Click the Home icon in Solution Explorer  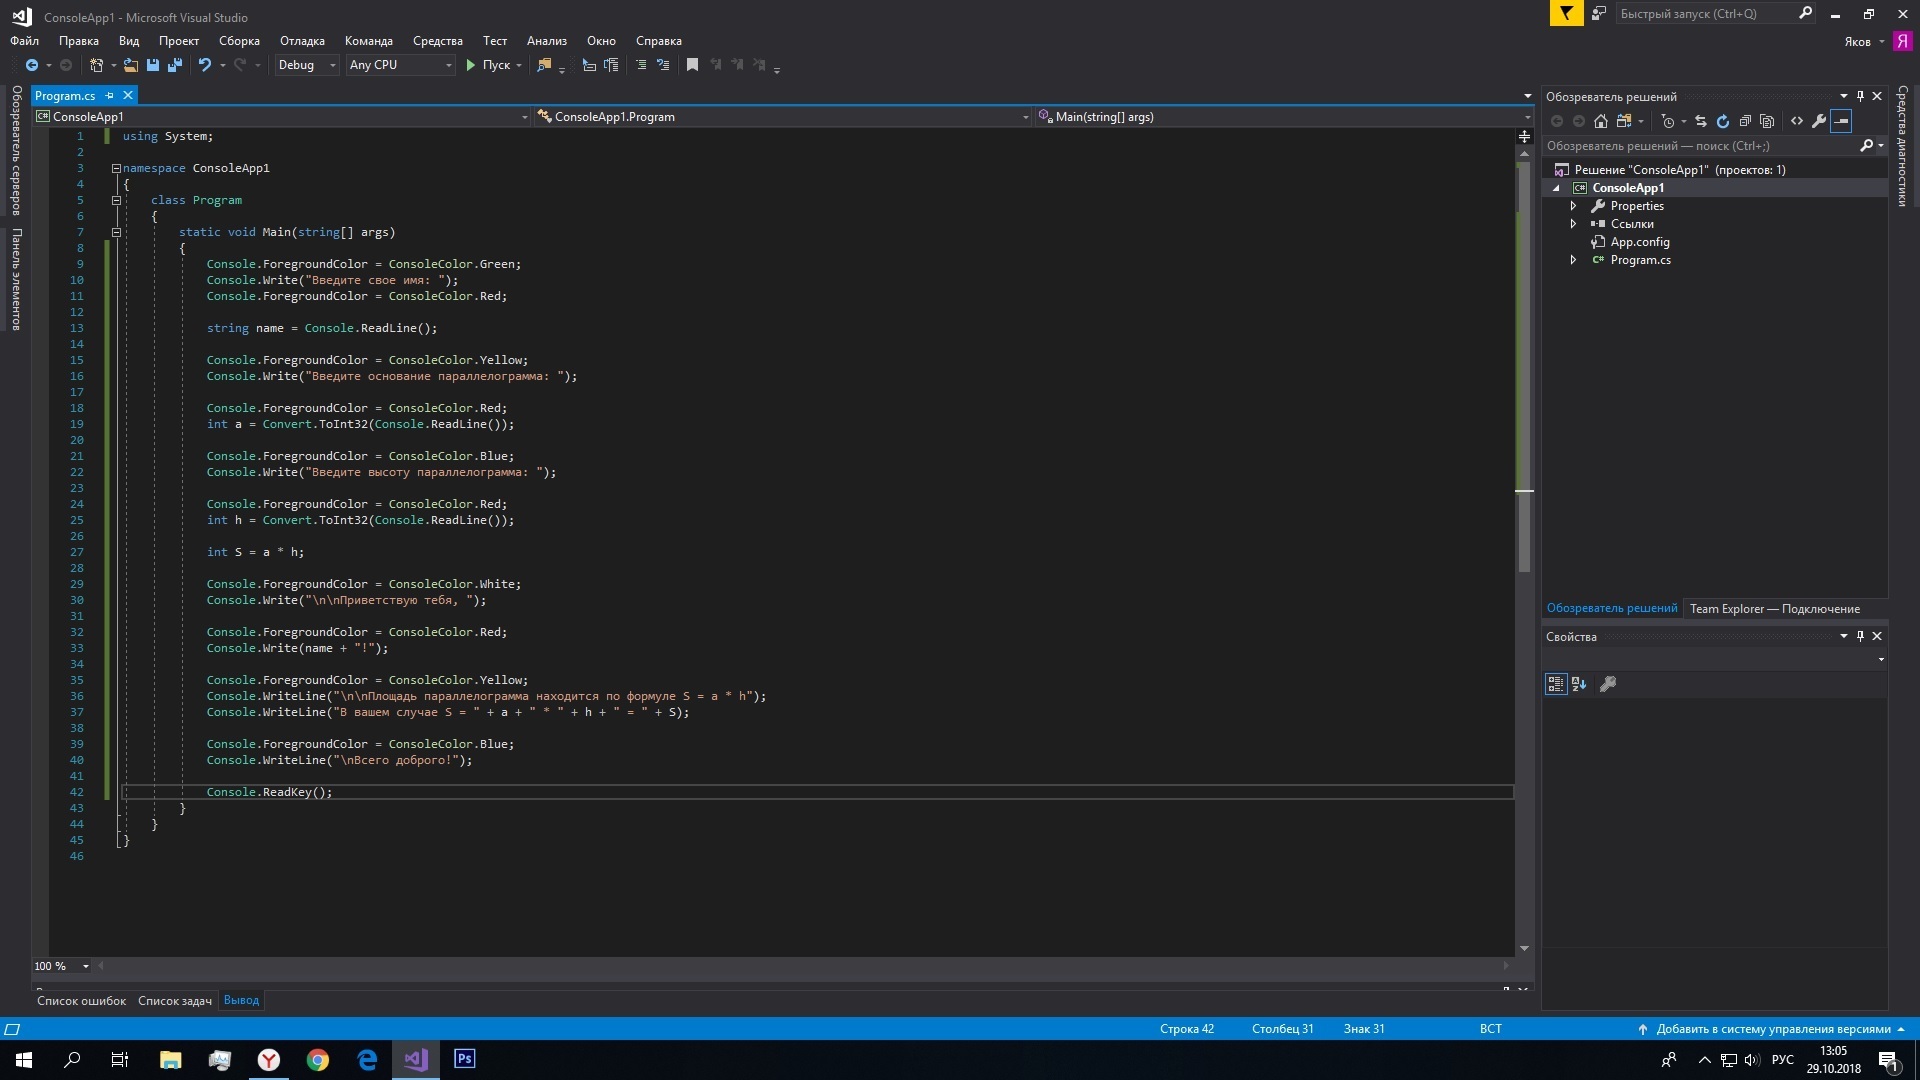(1601, 121)
